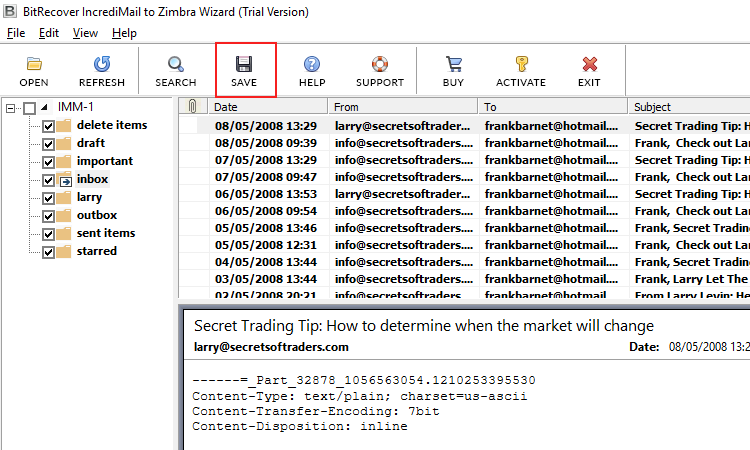Select the draft folder label

91,143
